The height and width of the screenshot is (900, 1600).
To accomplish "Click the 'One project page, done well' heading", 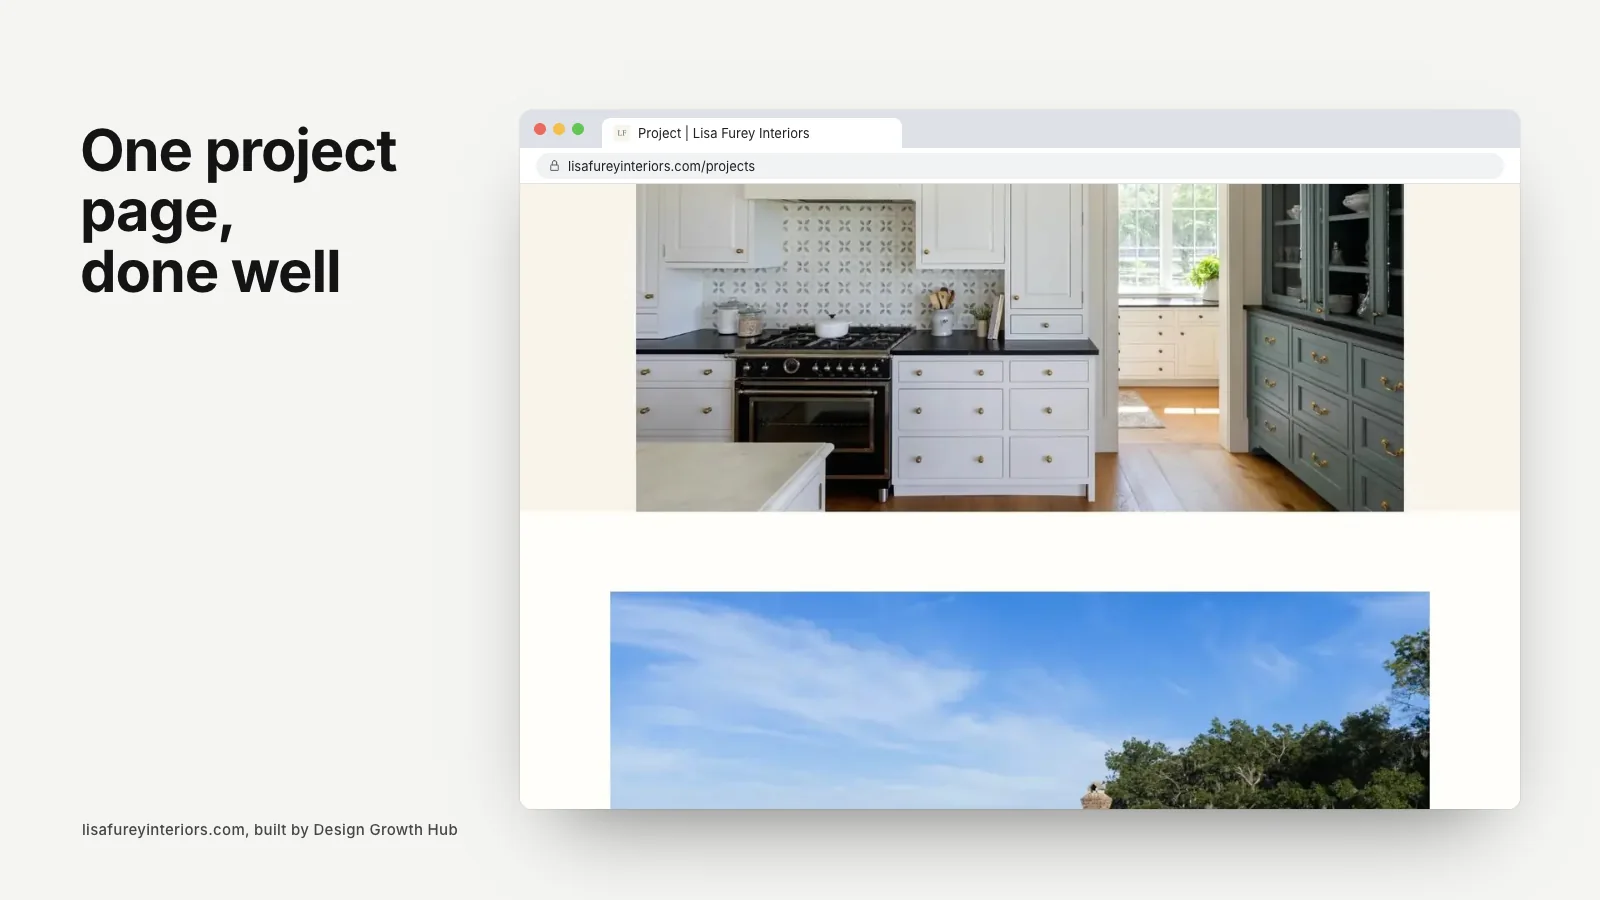I will click(x=239, y=211).
